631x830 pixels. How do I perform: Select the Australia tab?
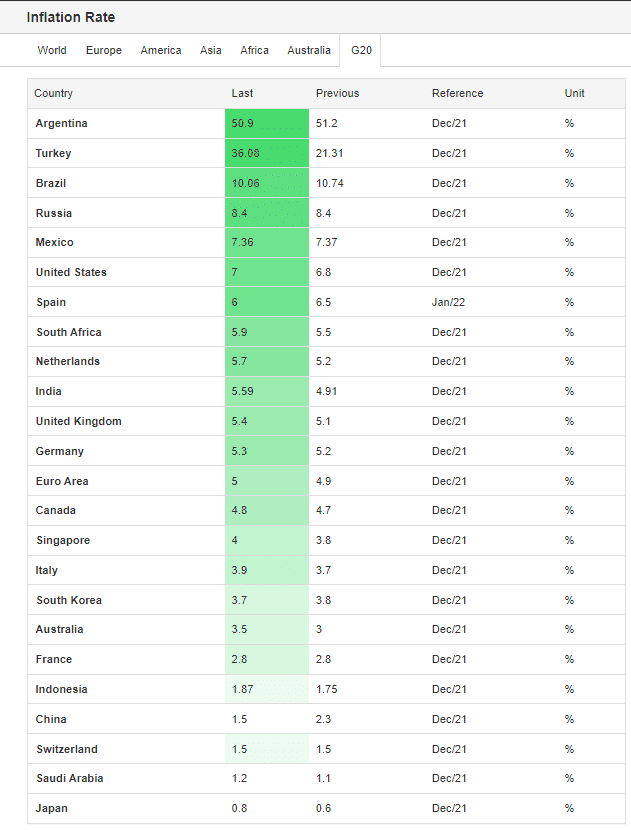click(309, 50)
